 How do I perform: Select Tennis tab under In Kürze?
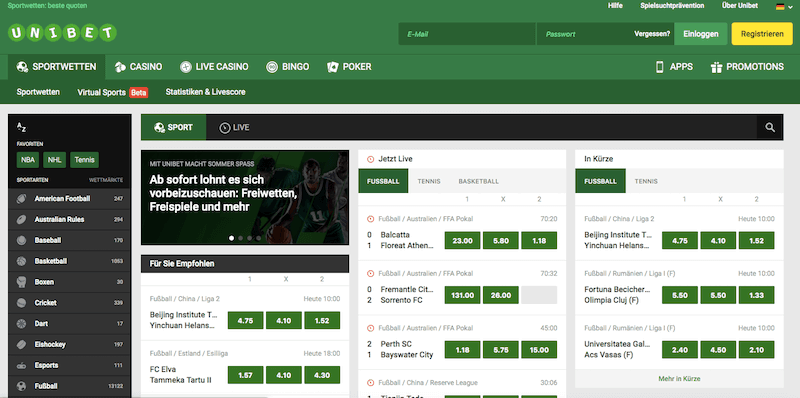pos(646,181)
